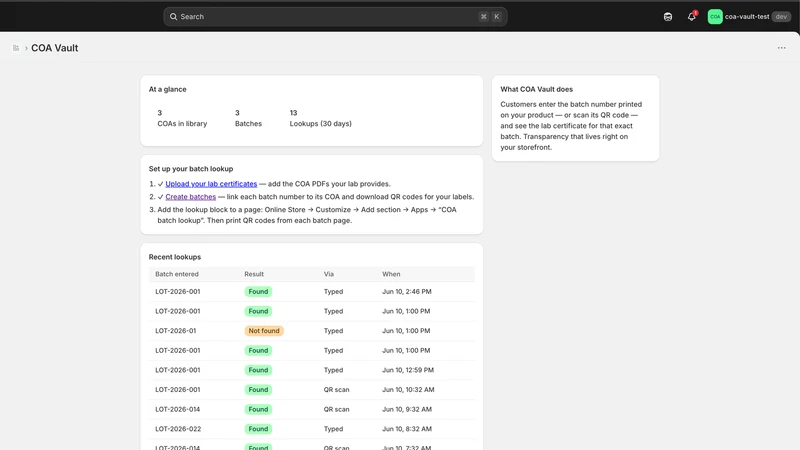Click the apps breadcrumb icon beside COA Vault
This screenshot has width=800, height=450.
[x=16, y=48]
